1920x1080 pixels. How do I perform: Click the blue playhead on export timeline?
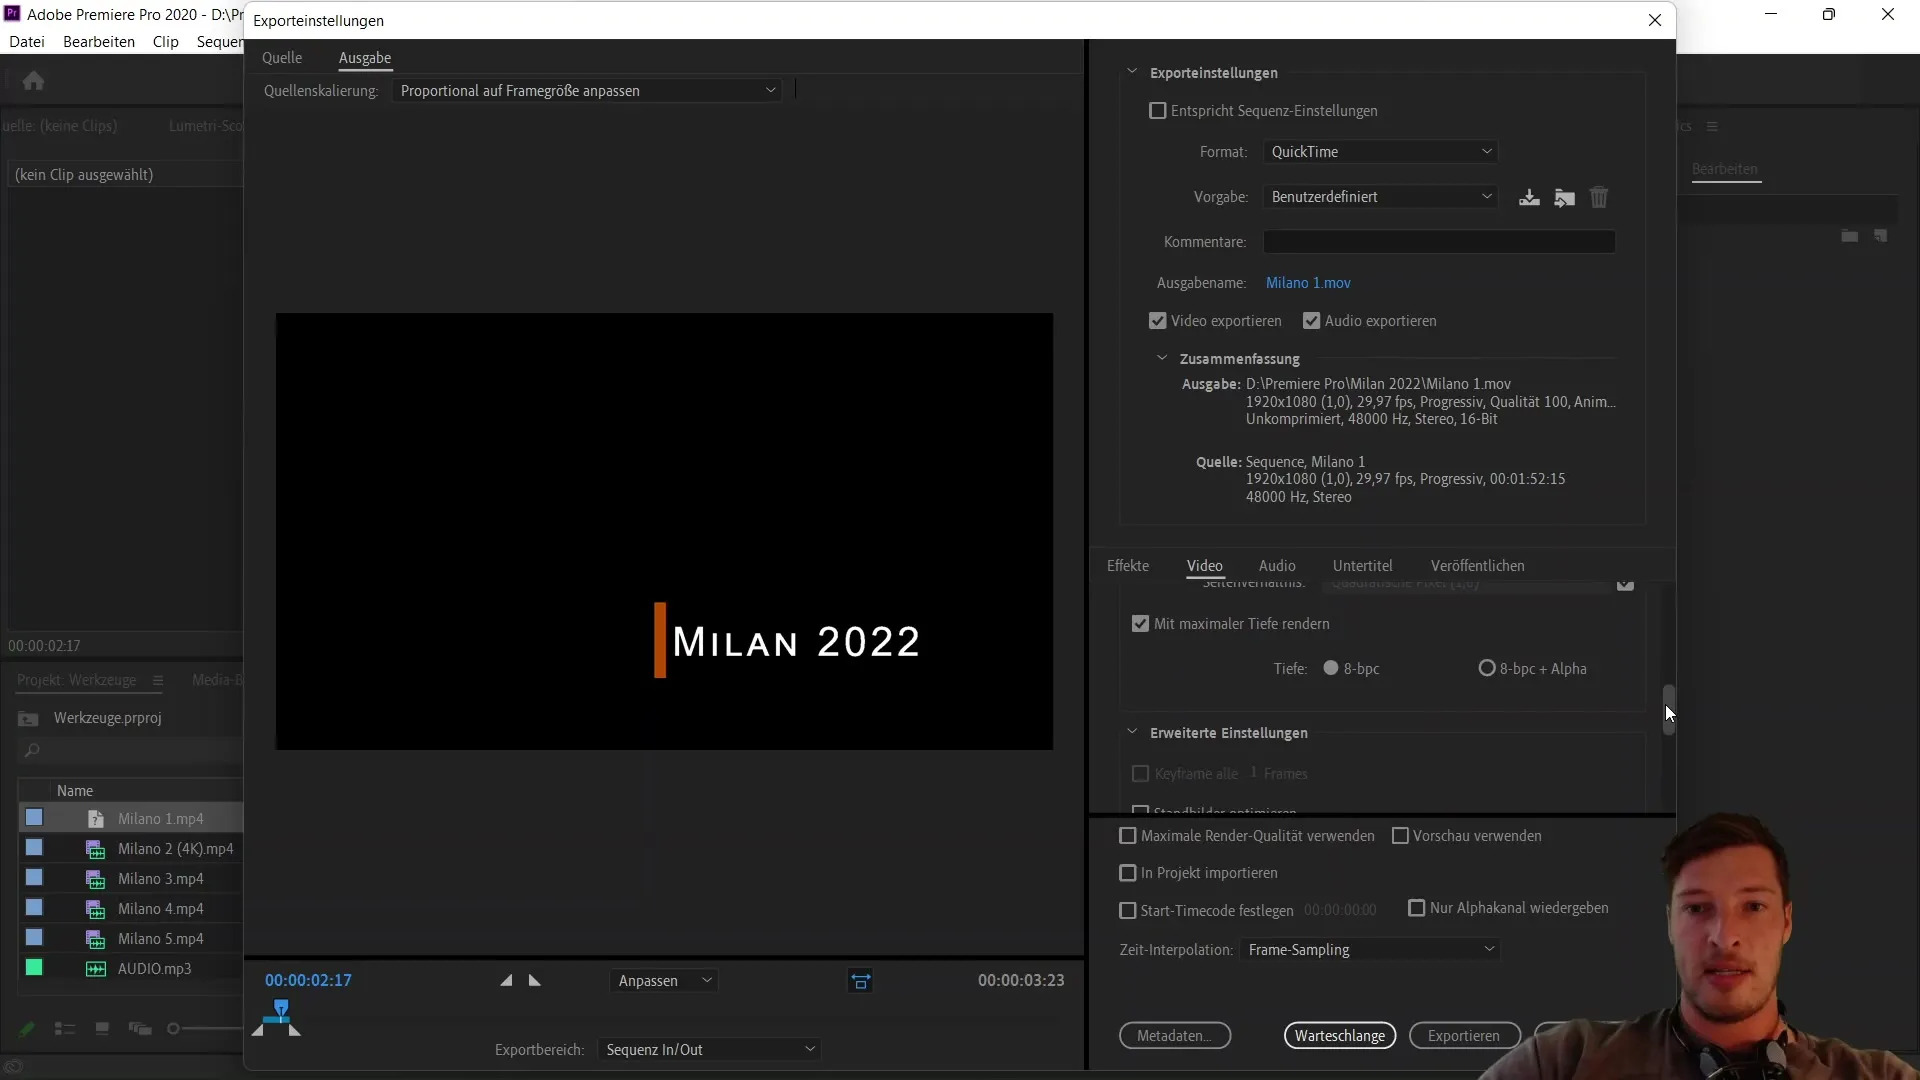281,1007
